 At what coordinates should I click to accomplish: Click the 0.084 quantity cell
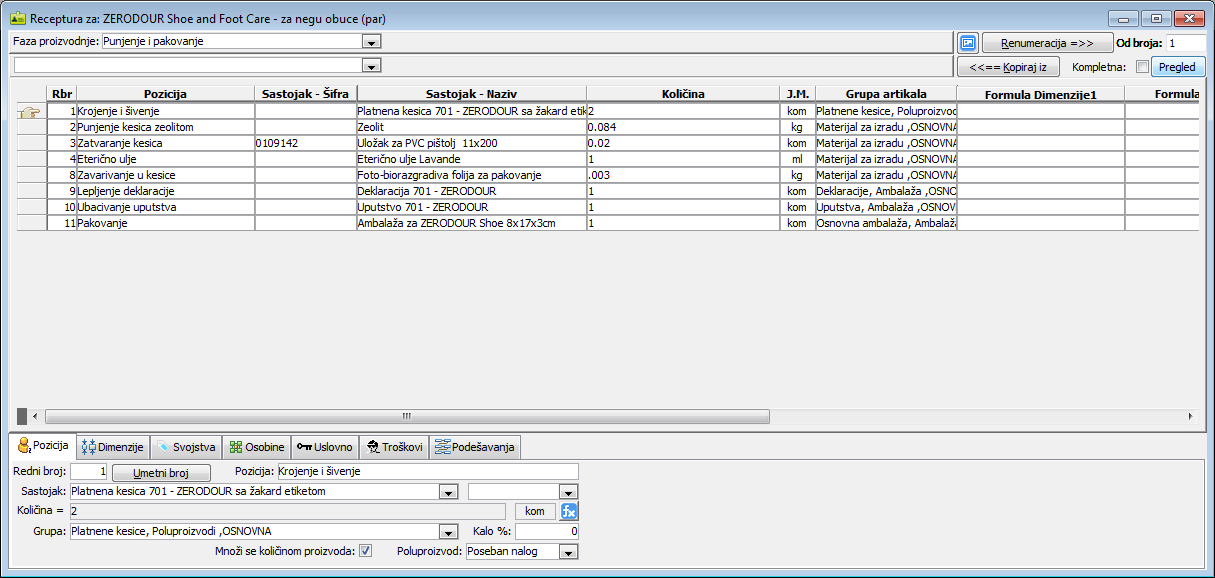coord(683,128)
